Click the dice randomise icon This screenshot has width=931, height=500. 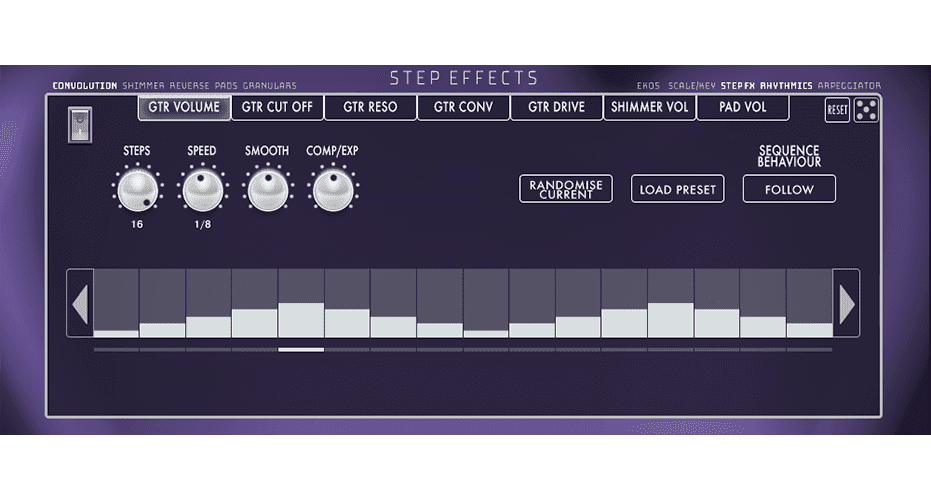click(866, 110)
